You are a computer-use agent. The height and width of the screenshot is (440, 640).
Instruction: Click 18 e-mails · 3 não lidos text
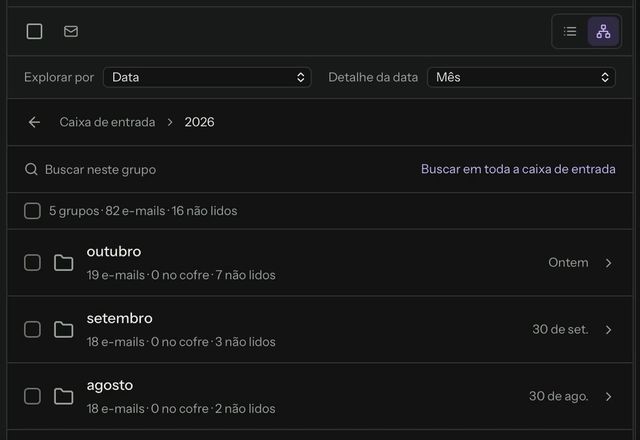click(x=181, y=342)
